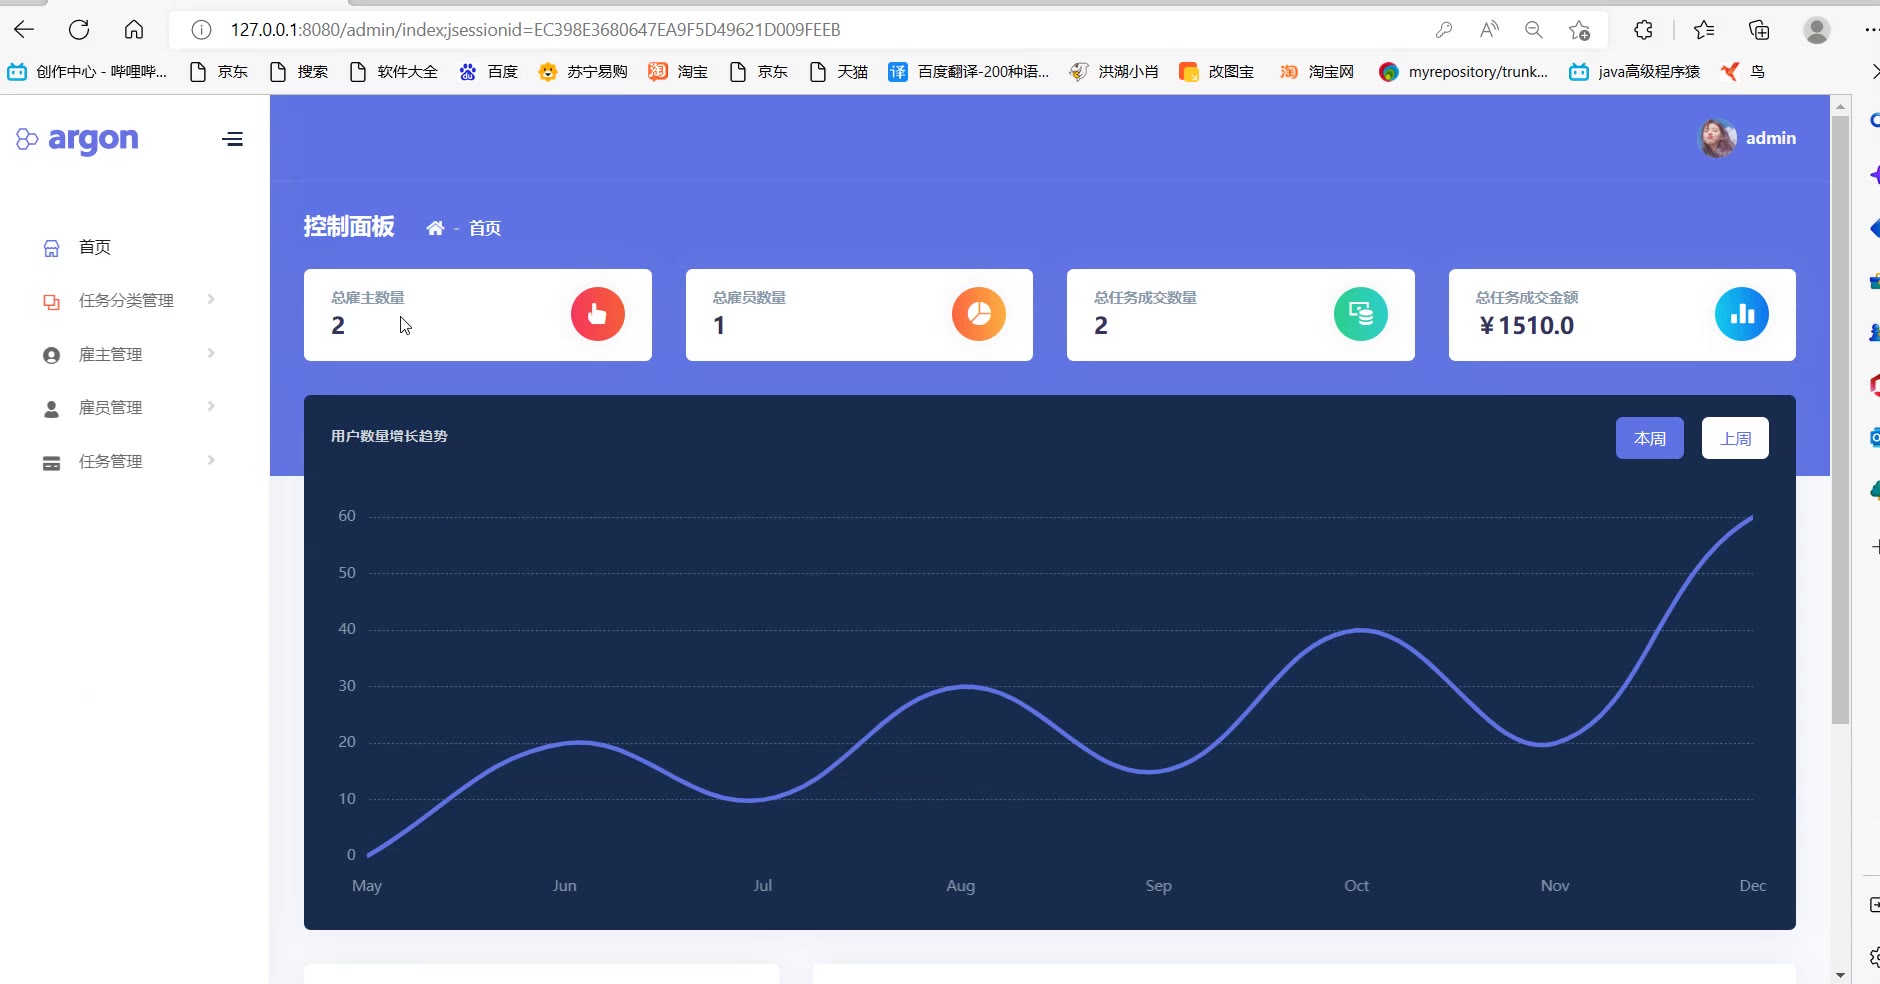
Task: Toggle the sidebar with the hamburger icon
Action: coord(232,139)
